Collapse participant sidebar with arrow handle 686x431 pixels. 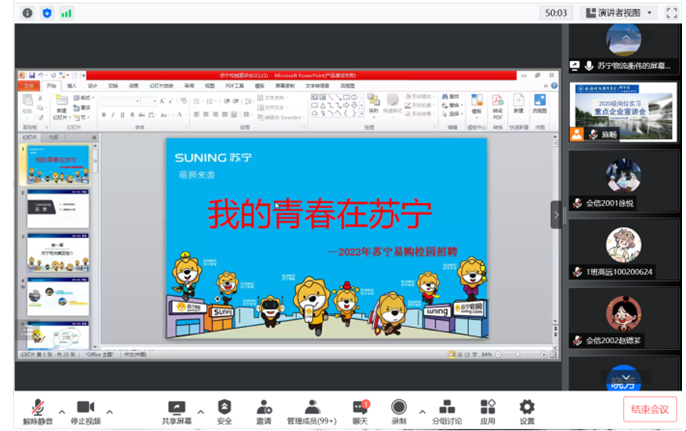click(x=556, y=214)
